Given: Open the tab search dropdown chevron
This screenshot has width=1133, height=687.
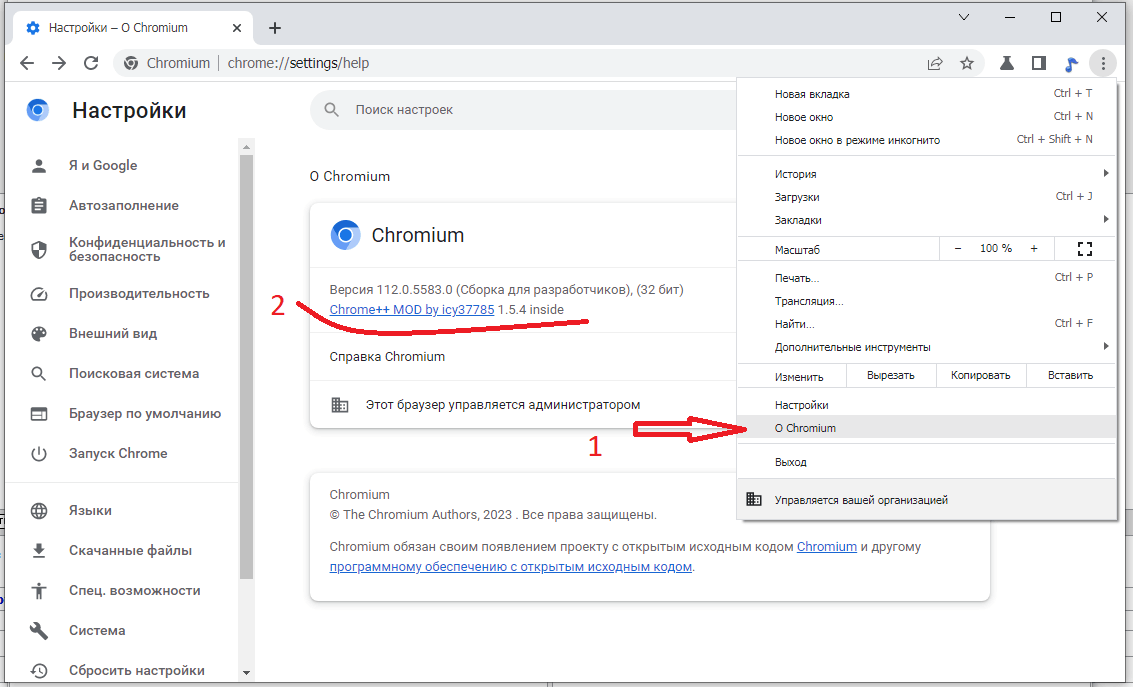Looking at the screenshot, I should 964,17.
